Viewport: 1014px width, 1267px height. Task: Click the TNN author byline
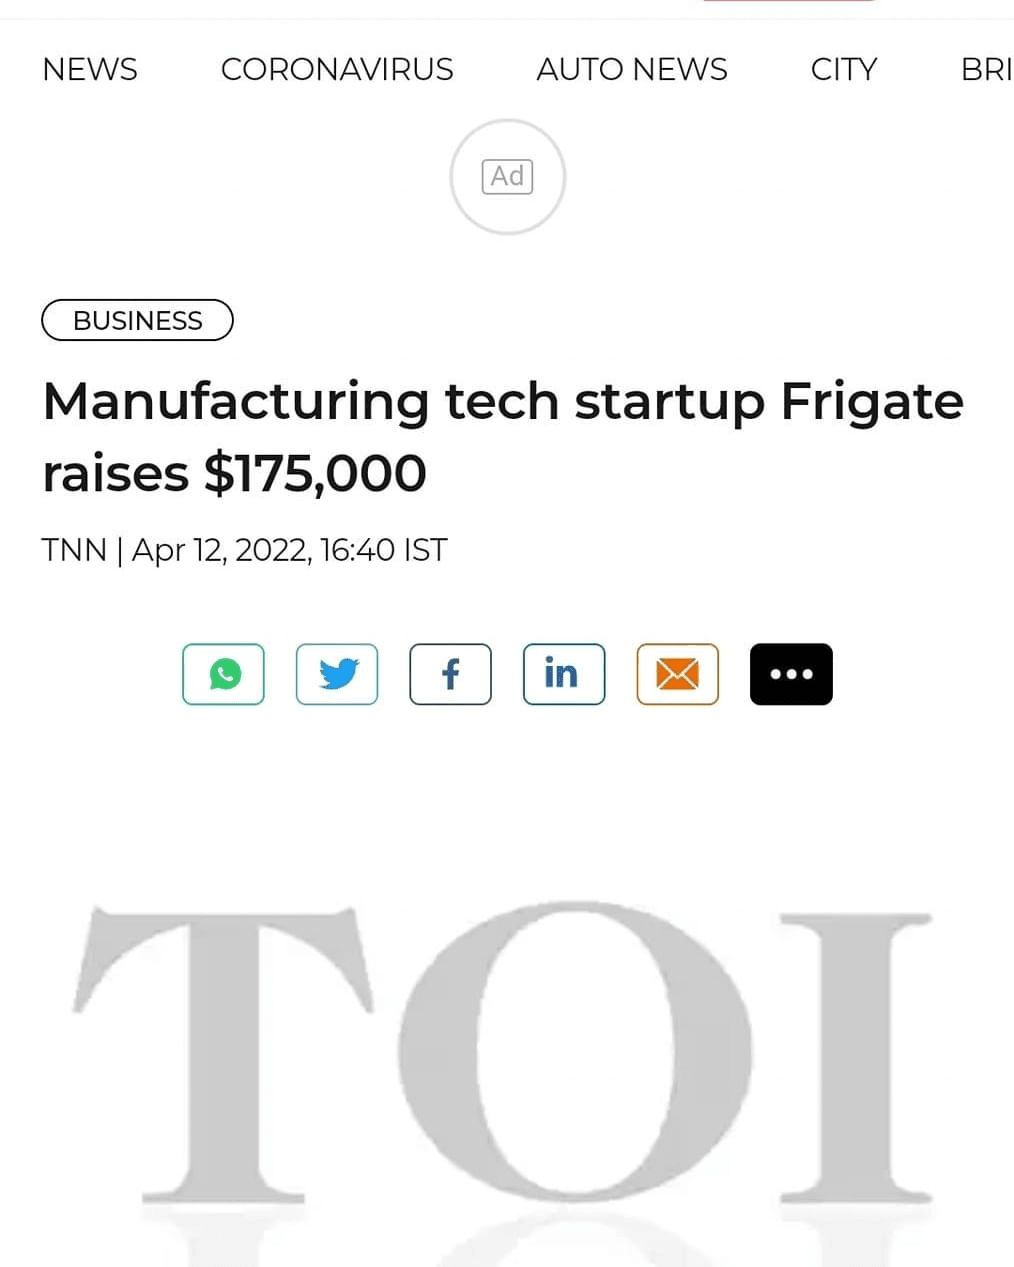(x=74, y=550)
